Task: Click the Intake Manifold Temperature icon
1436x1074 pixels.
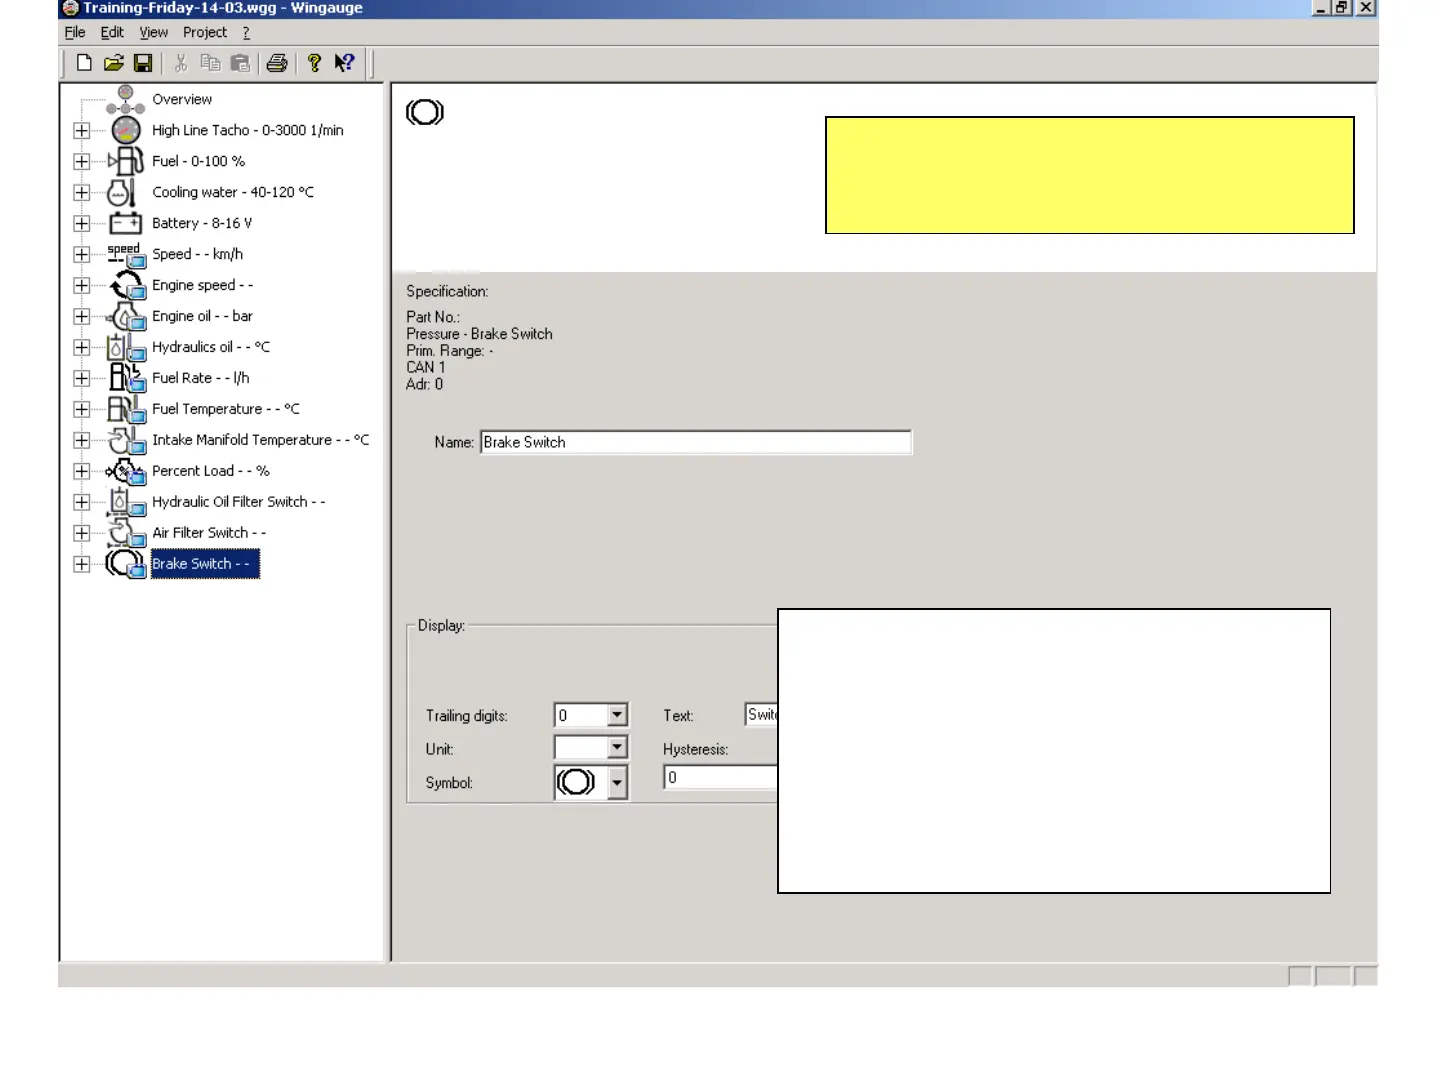Action: 127,440
